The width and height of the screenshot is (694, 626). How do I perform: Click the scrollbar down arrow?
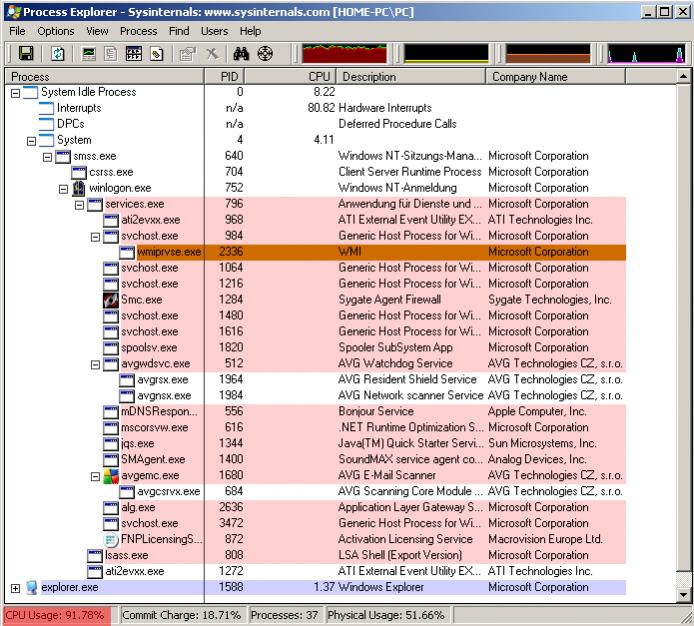click(x=683, y=595)
